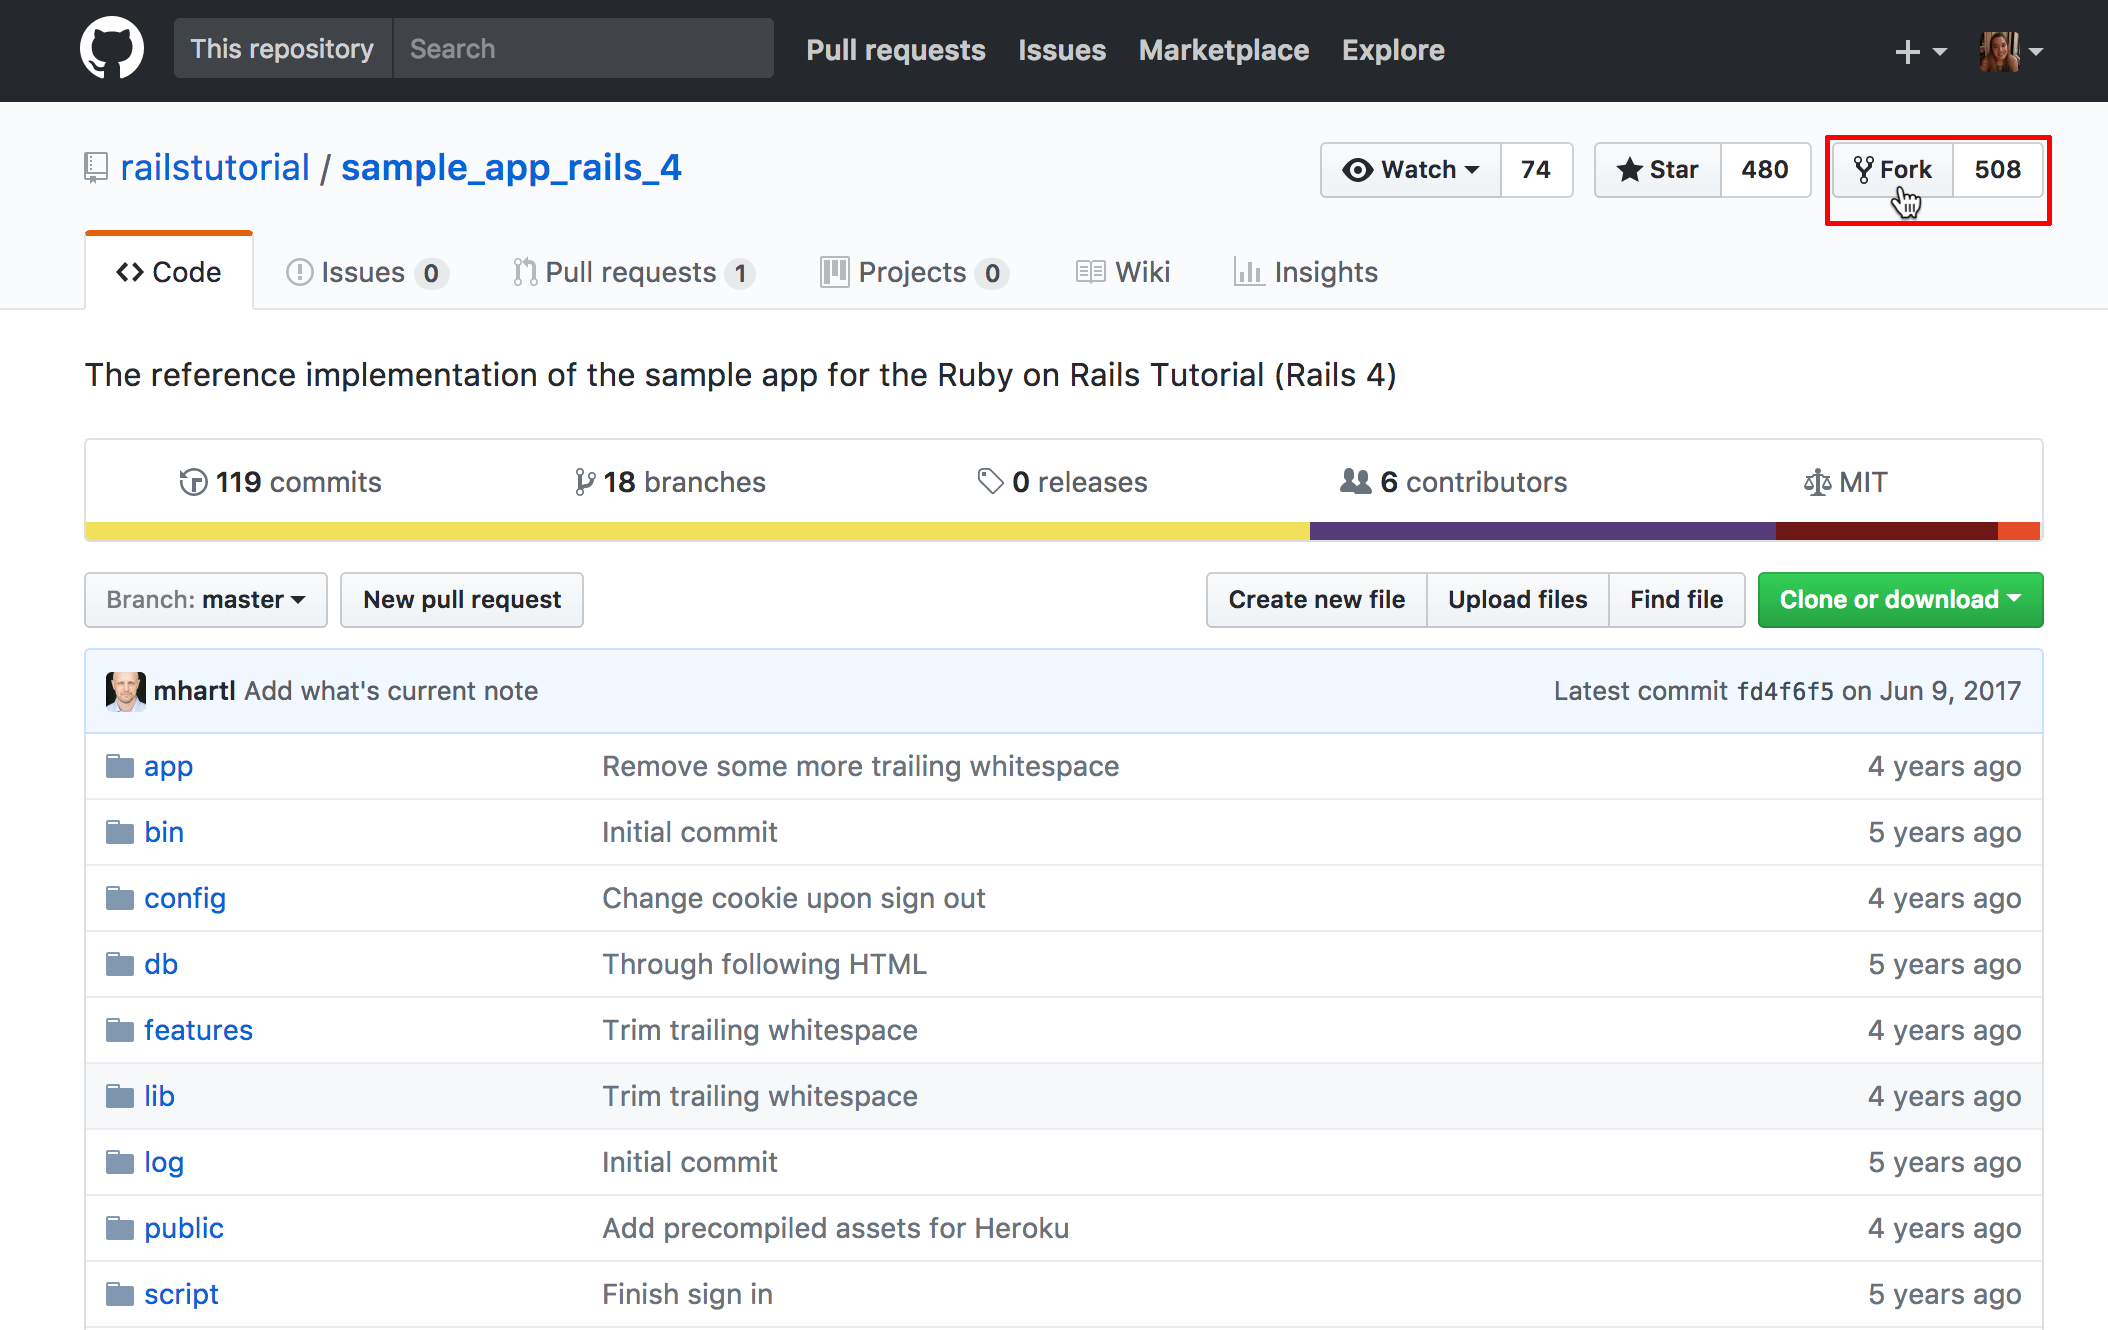
Task: Click the This repository search scope label
Action: [283, 48]
